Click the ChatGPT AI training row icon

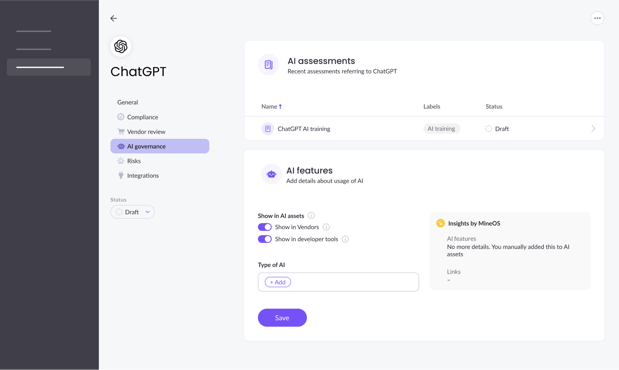click(x=268, y=129)
